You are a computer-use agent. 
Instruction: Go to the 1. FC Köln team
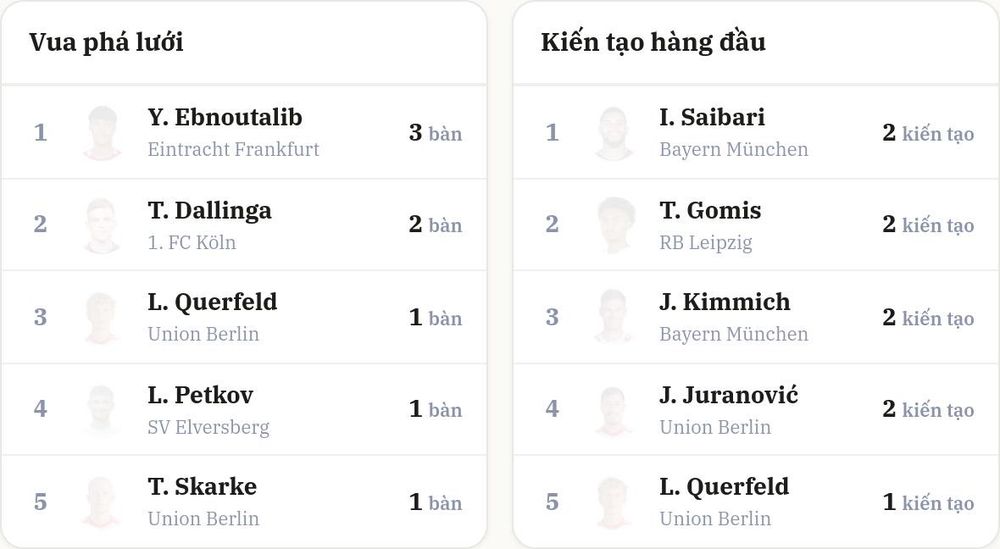tap(191, 242)
